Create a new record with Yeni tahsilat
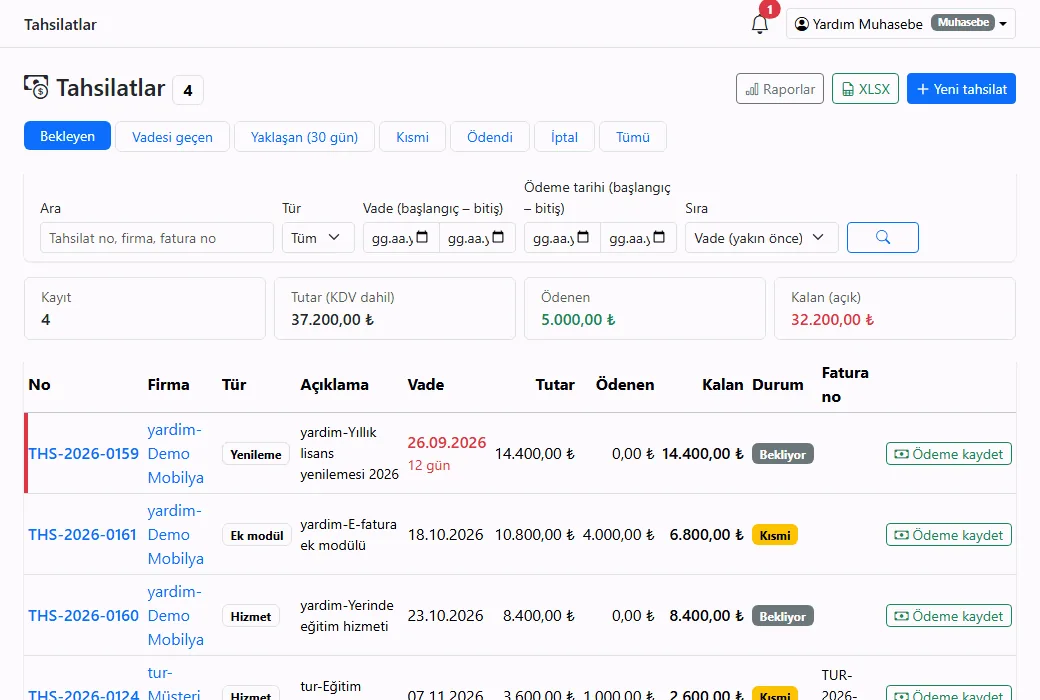The image size is (1040, 700). 961,89
